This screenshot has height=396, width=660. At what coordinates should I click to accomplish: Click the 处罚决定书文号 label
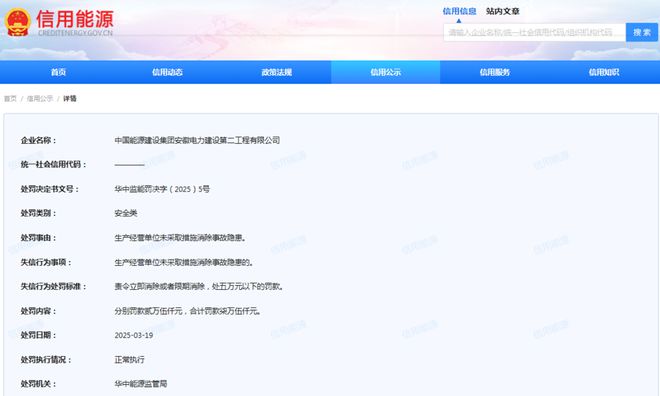pyautogui.click(x=50, y=189)
